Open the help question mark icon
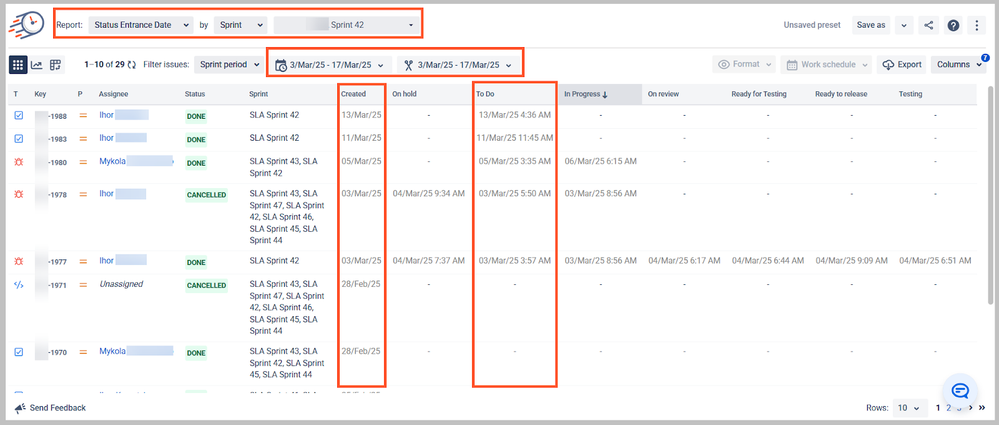Image resolution: width=999 pixels, height=425 pixels. (x=953, y=25)
